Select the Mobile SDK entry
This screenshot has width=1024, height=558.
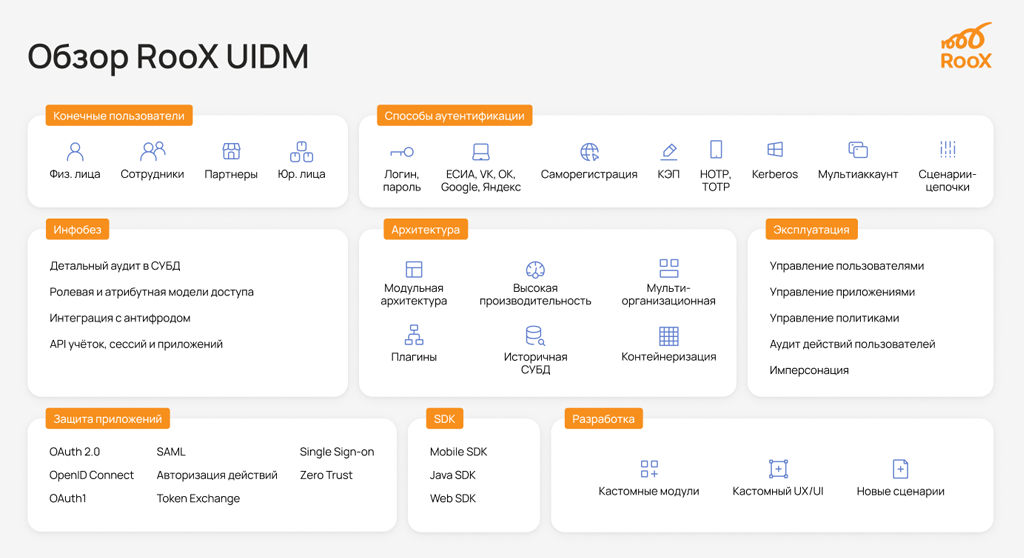(x=458, y=452)
